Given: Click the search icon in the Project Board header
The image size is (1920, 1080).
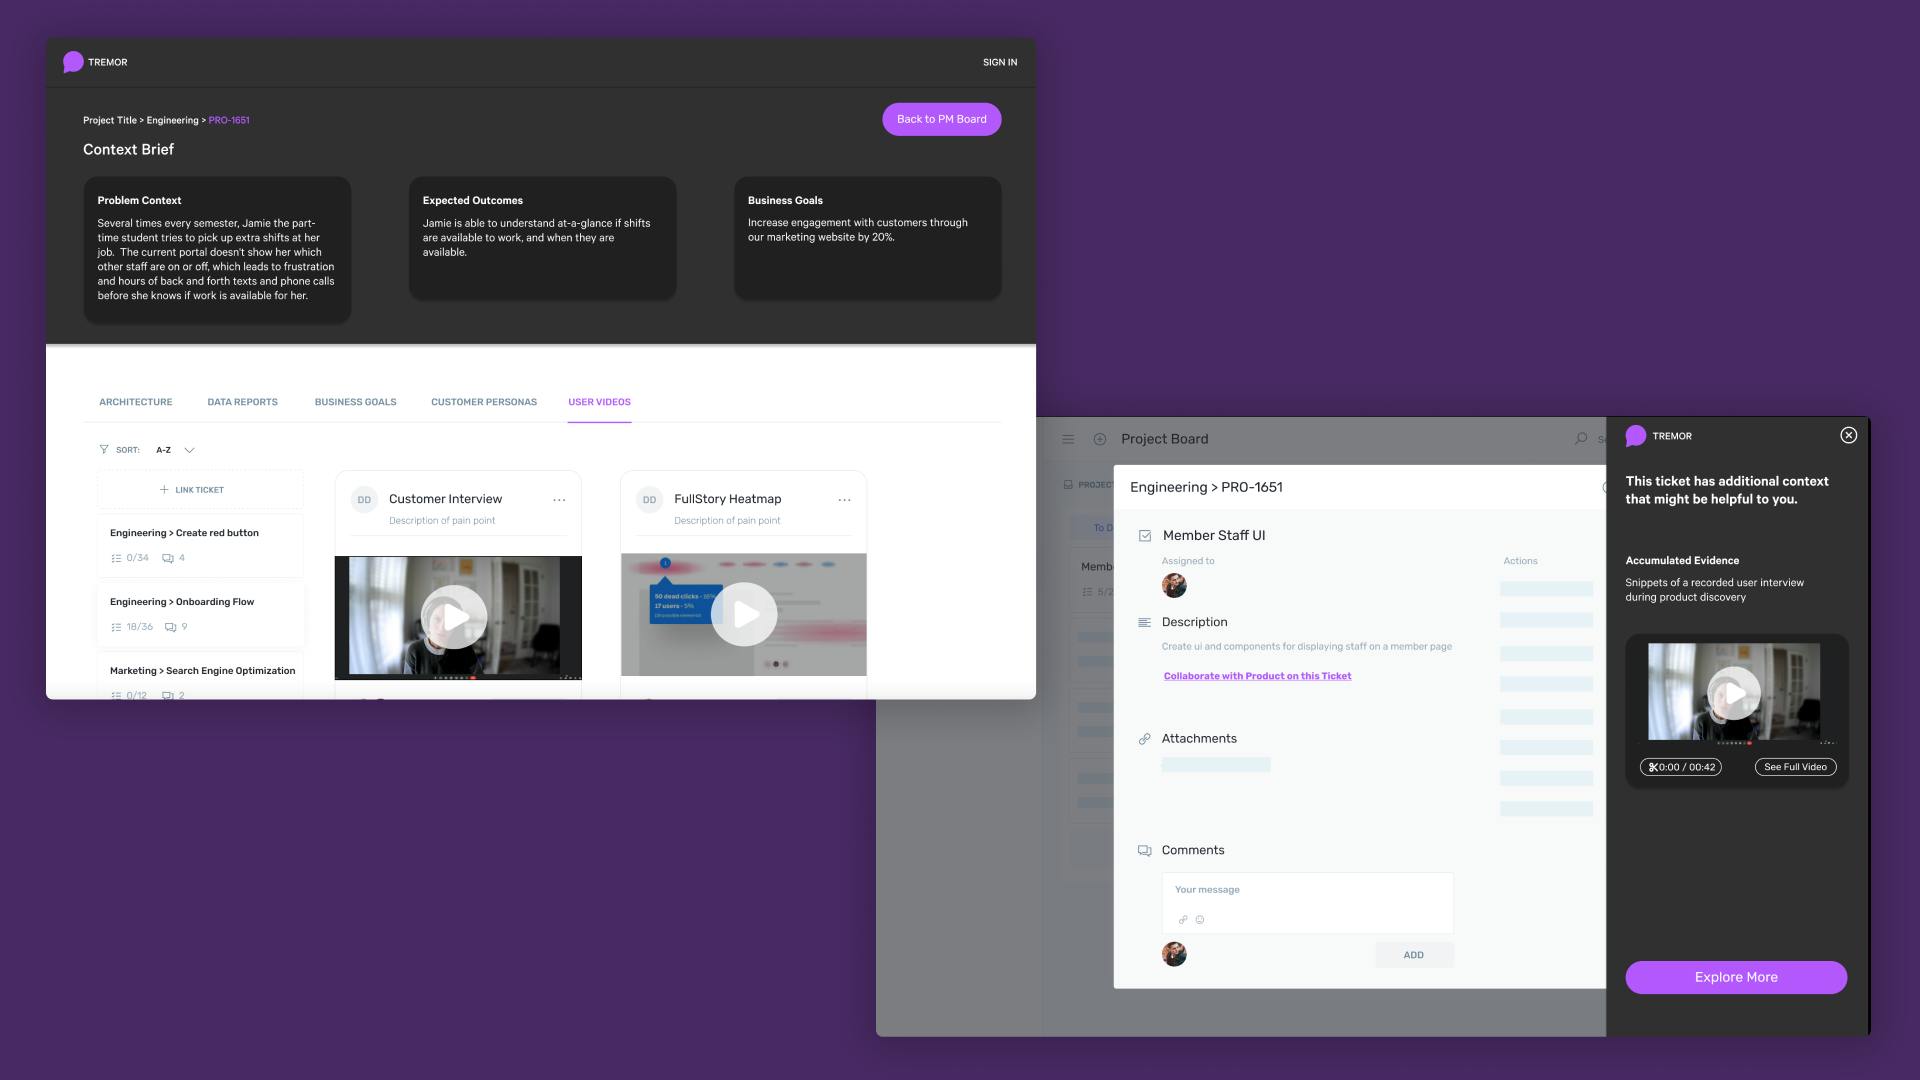Looking at the screenshot, I should pyautogui.click(x=1581, y=438).
